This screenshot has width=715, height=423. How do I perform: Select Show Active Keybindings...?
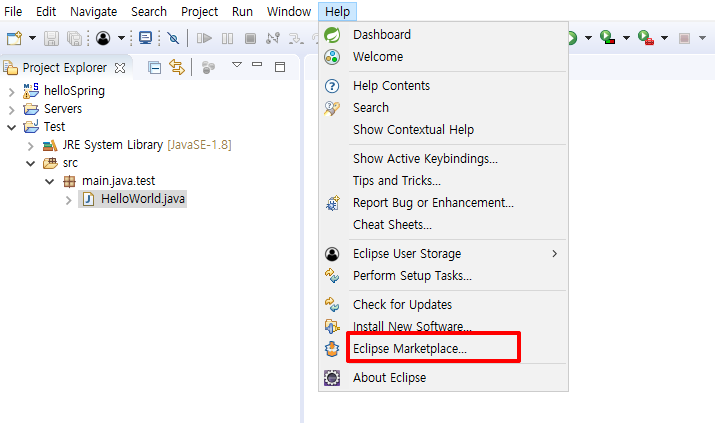tap(443, 159)
